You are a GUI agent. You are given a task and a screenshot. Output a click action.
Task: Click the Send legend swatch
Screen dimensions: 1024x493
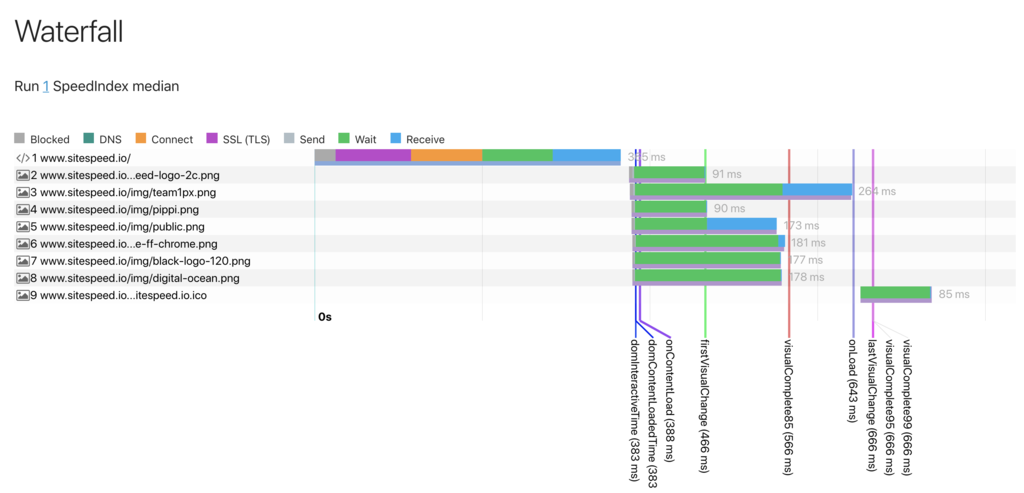click(289, 138)
